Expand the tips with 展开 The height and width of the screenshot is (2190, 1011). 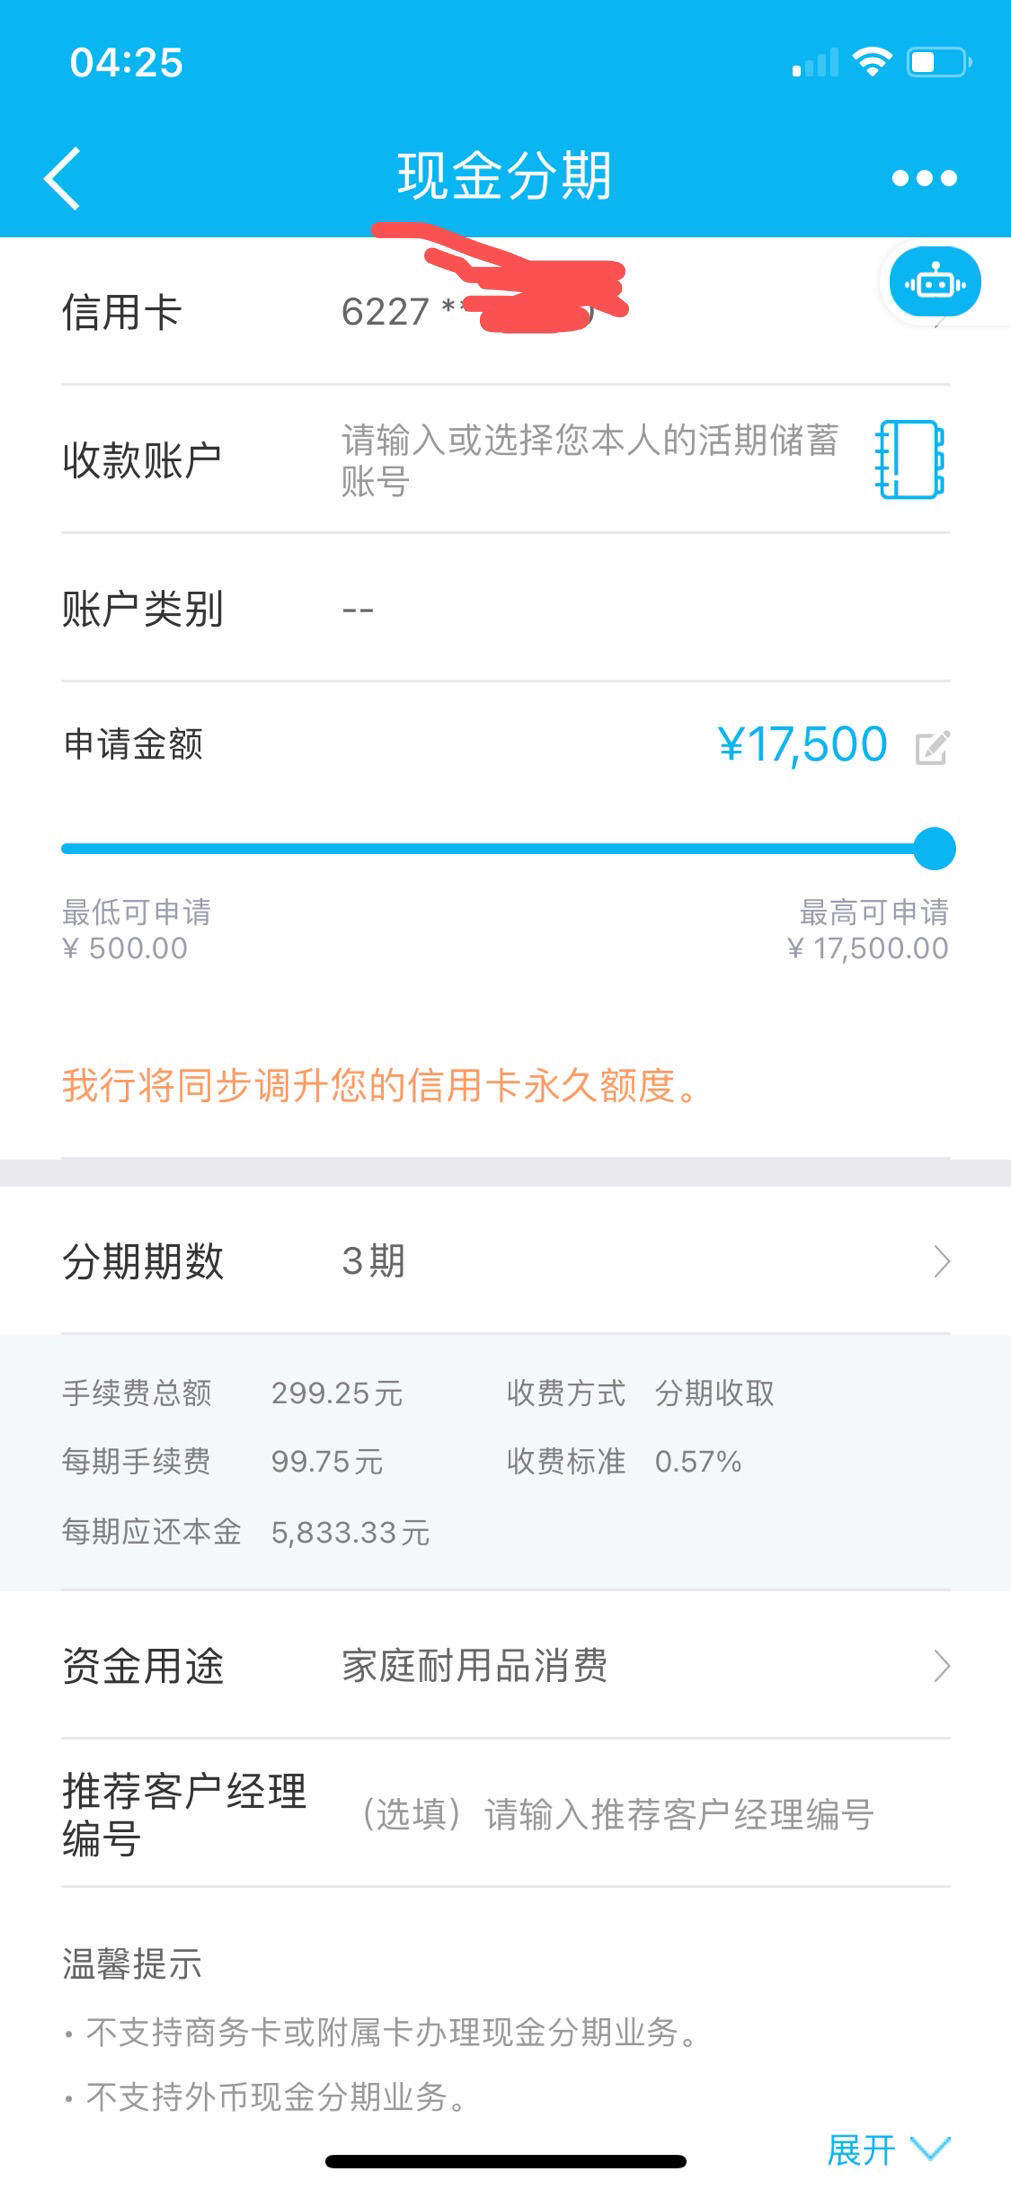tap(888, 2148)
